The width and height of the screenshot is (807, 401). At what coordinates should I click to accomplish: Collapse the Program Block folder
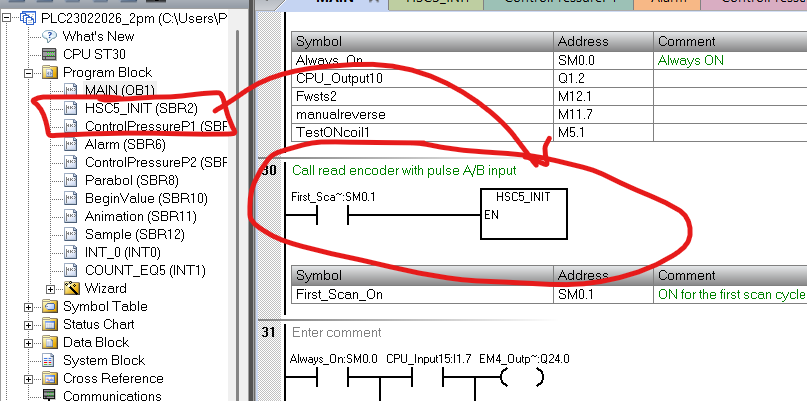click(x=29, y=72)
